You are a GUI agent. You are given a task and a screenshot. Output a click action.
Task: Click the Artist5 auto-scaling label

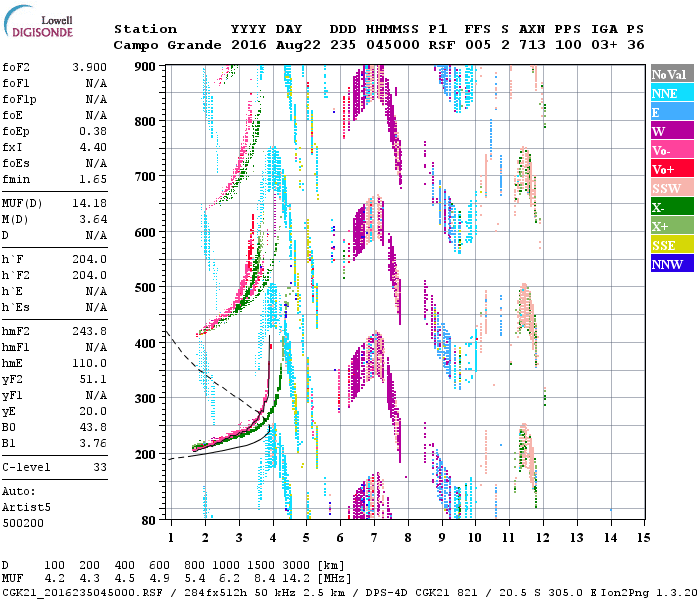(x=26, y=508)
